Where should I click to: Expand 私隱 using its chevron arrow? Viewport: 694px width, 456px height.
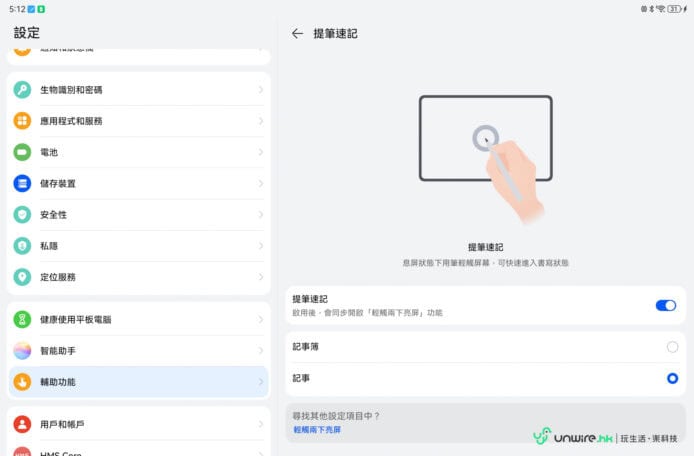point(261,246)
